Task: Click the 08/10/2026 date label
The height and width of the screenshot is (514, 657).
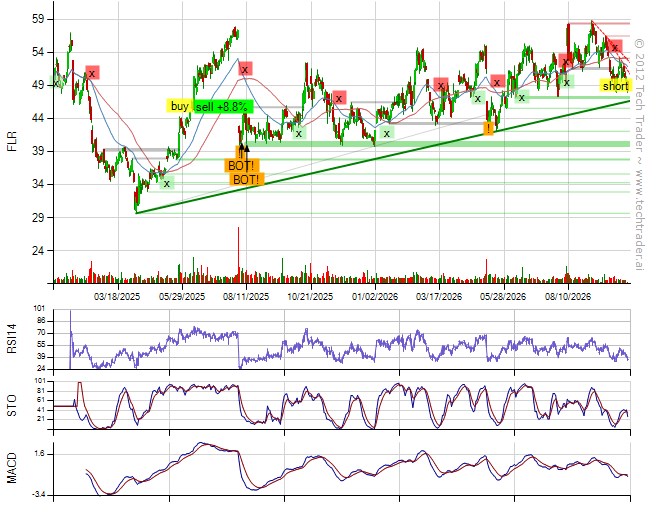Action: pyautogui.click(x=568, y=297)
